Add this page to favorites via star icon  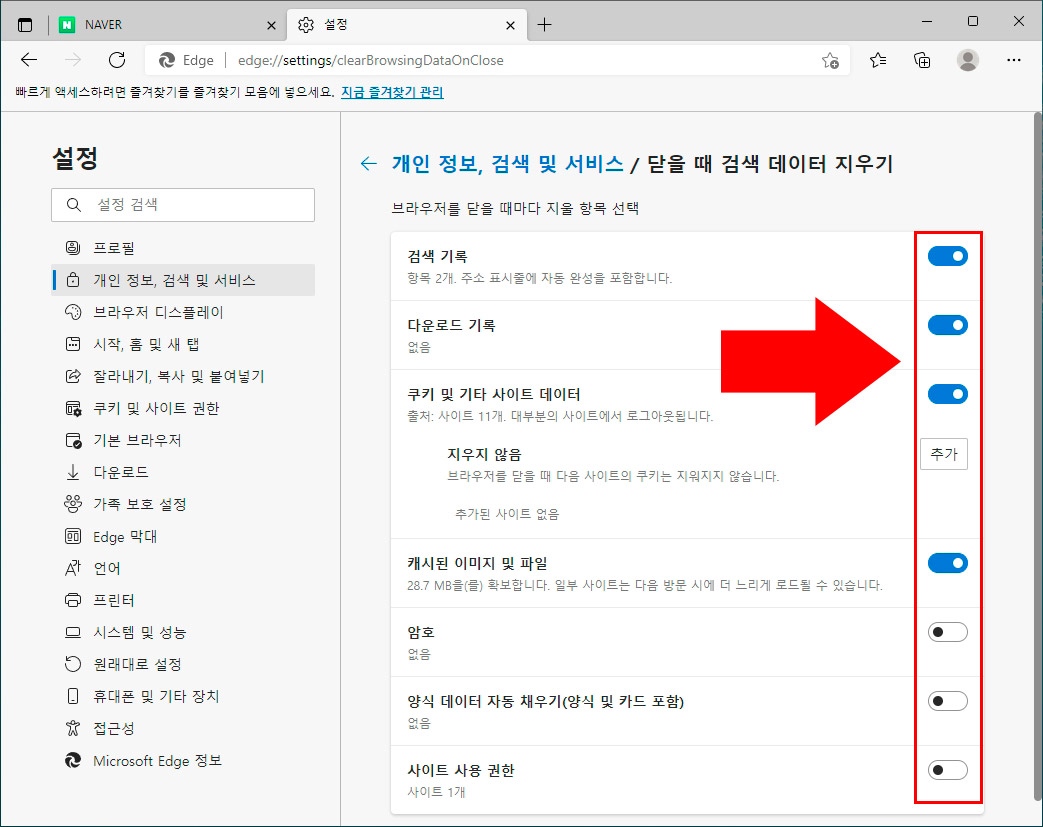(x=831, y=60)
